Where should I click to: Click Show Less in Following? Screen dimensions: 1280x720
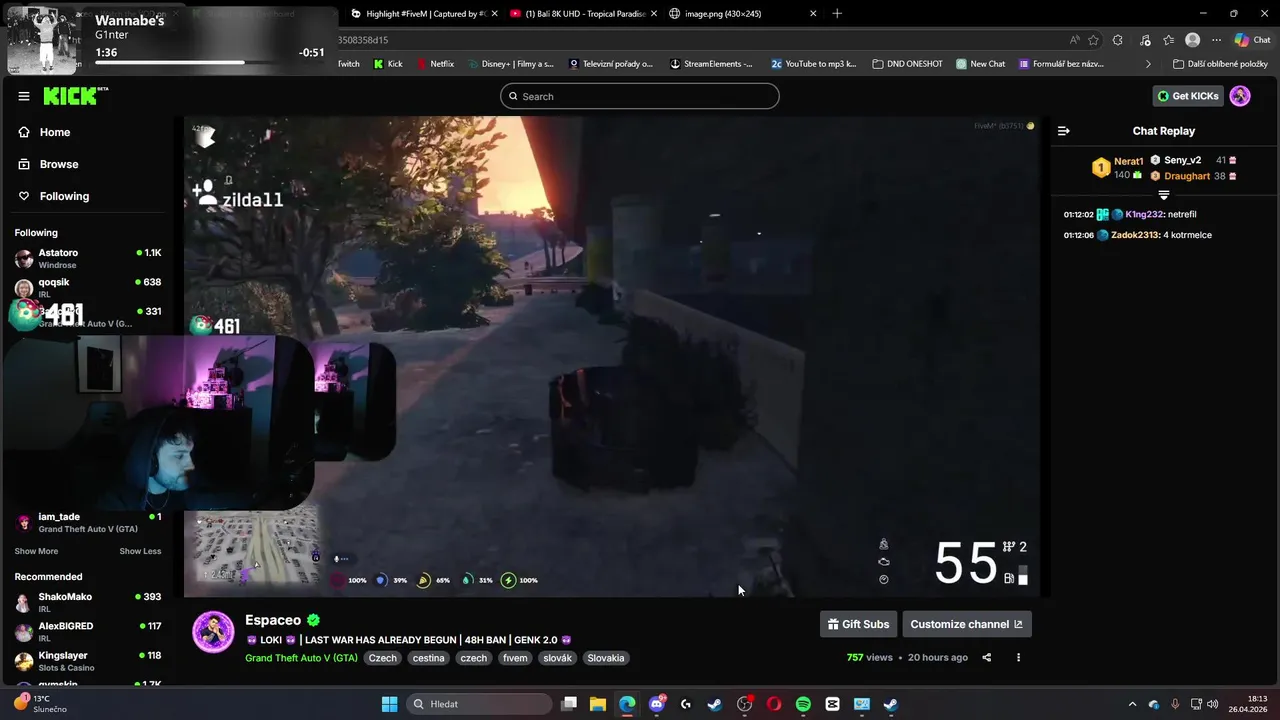(140, 551)
